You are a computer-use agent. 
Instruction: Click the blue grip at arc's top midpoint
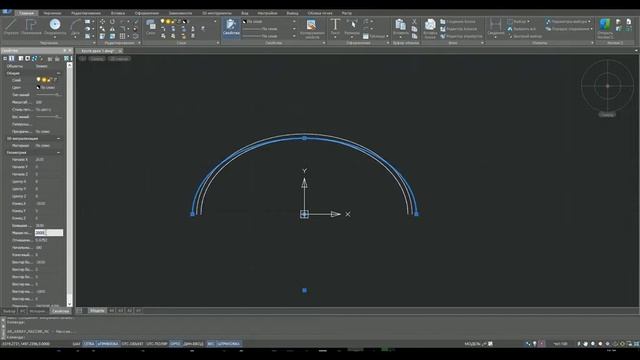[304, 138]
